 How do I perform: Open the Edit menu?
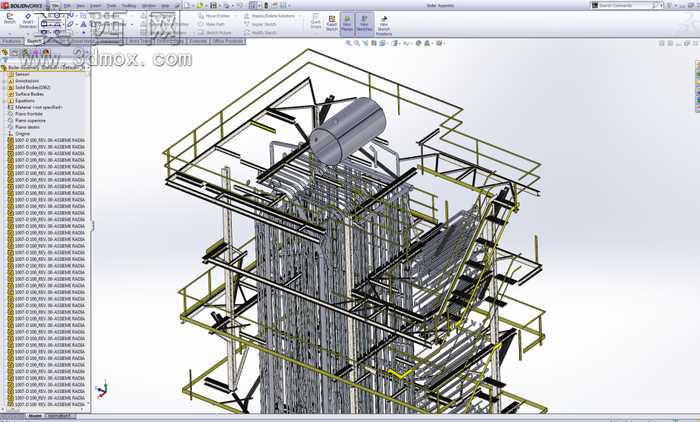[x=67, y=5]
